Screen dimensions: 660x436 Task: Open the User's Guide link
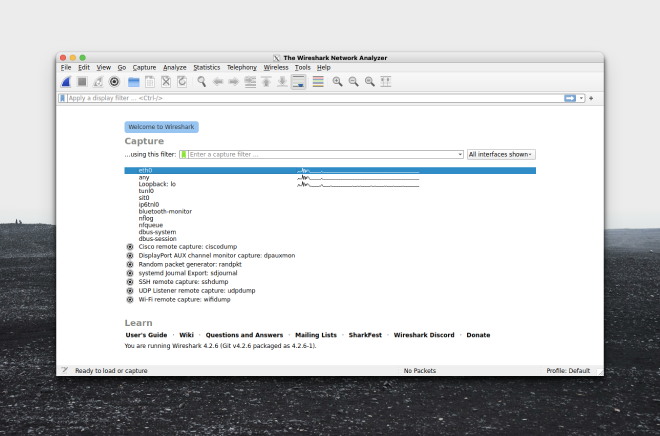point(146,335)
